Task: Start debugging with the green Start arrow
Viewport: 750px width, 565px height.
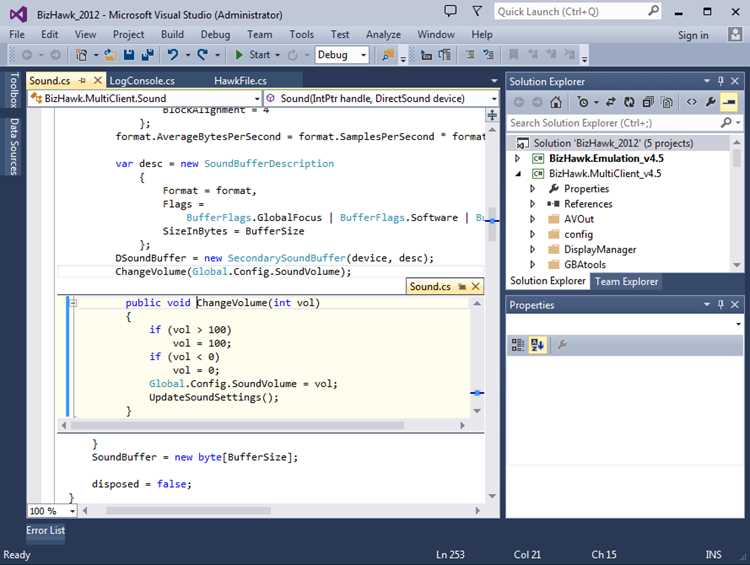Action: coord(254,55)
